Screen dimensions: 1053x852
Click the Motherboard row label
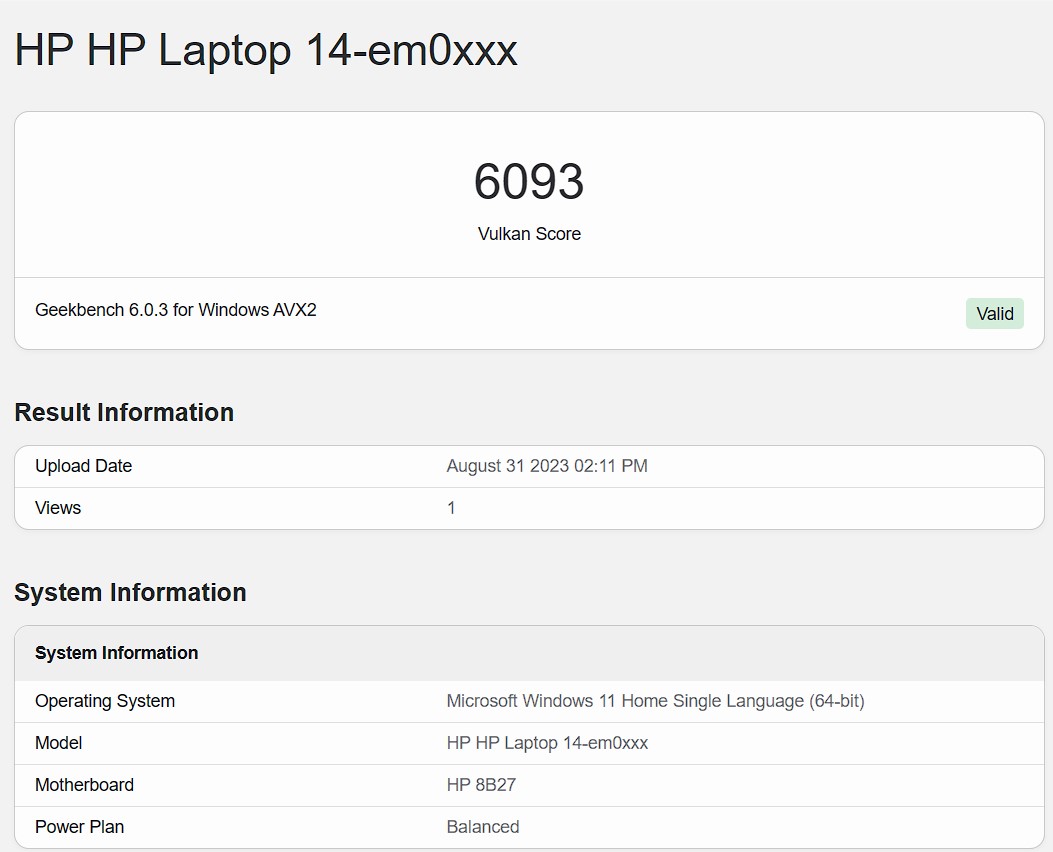point(85,785)
